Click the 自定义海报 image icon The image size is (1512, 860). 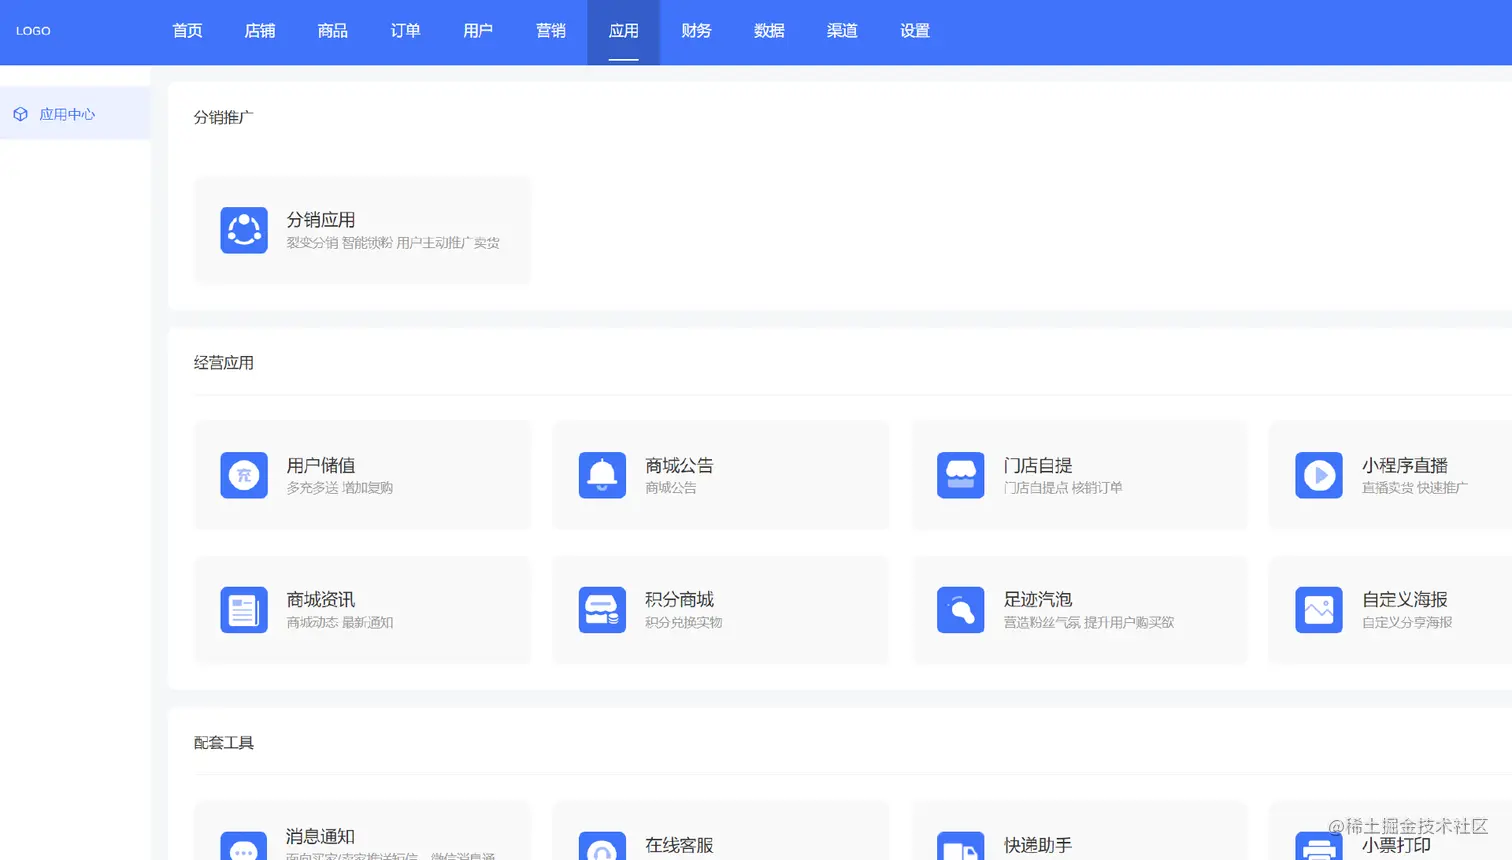pos(1319,610)
